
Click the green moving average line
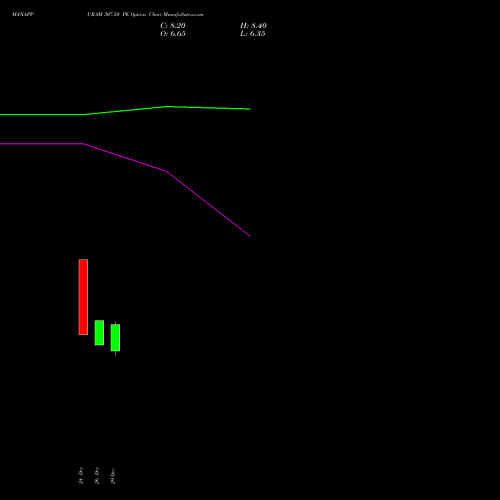click(125, 111)
